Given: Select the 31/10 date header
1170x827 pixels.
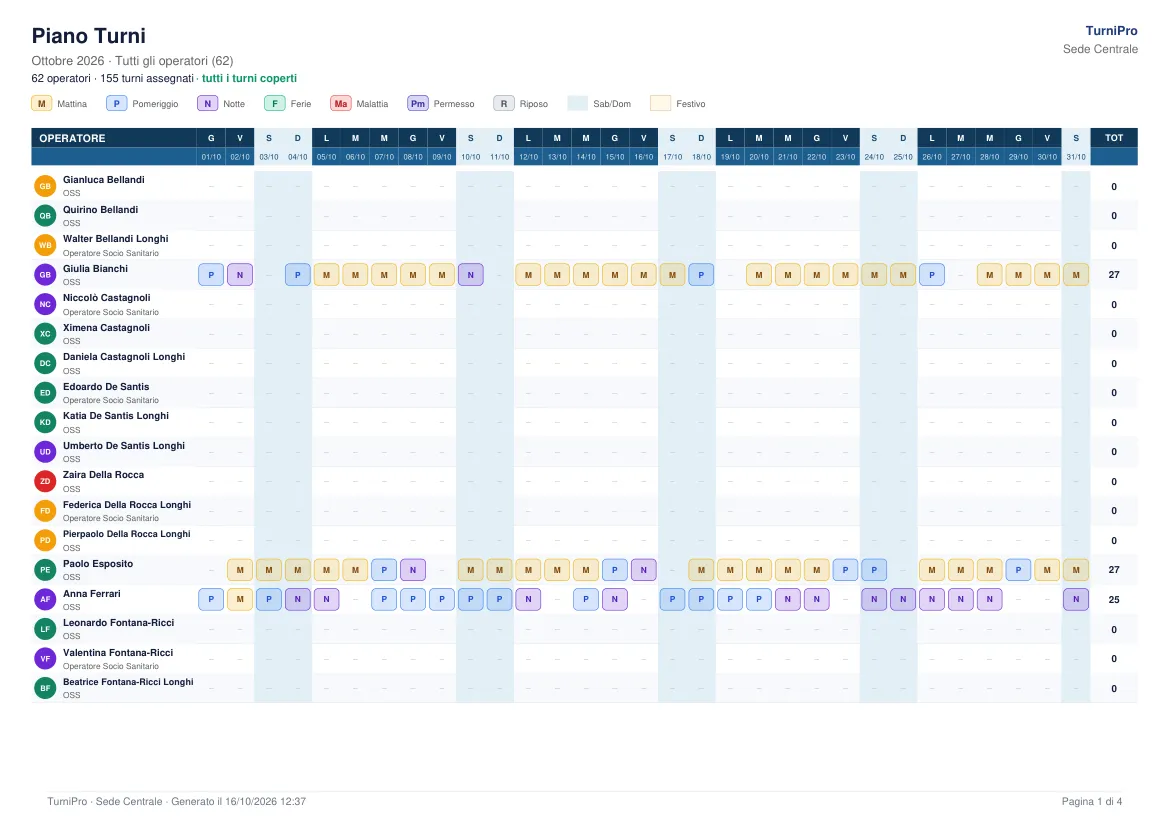Looking at the screenshot, I should point(1076,157).
